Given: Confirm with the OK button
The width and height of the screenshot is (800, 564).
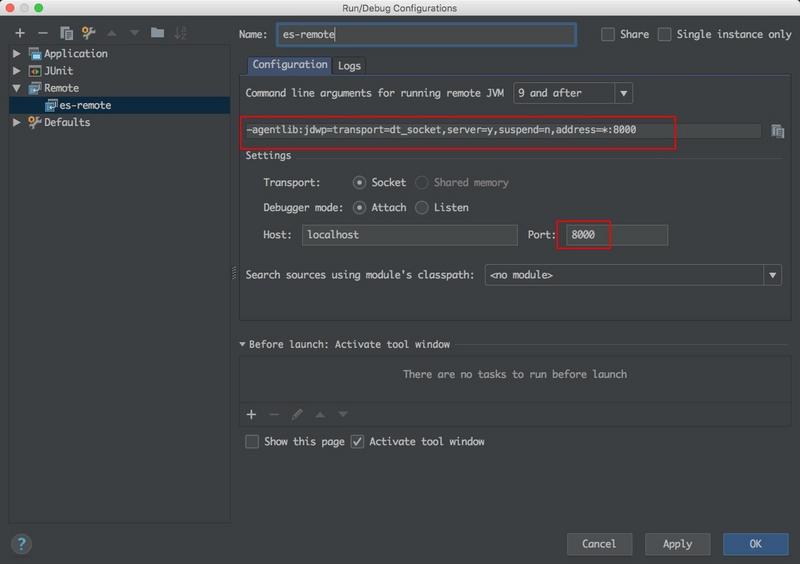Looking at the screenshot, I should click(x=756, y=544).
